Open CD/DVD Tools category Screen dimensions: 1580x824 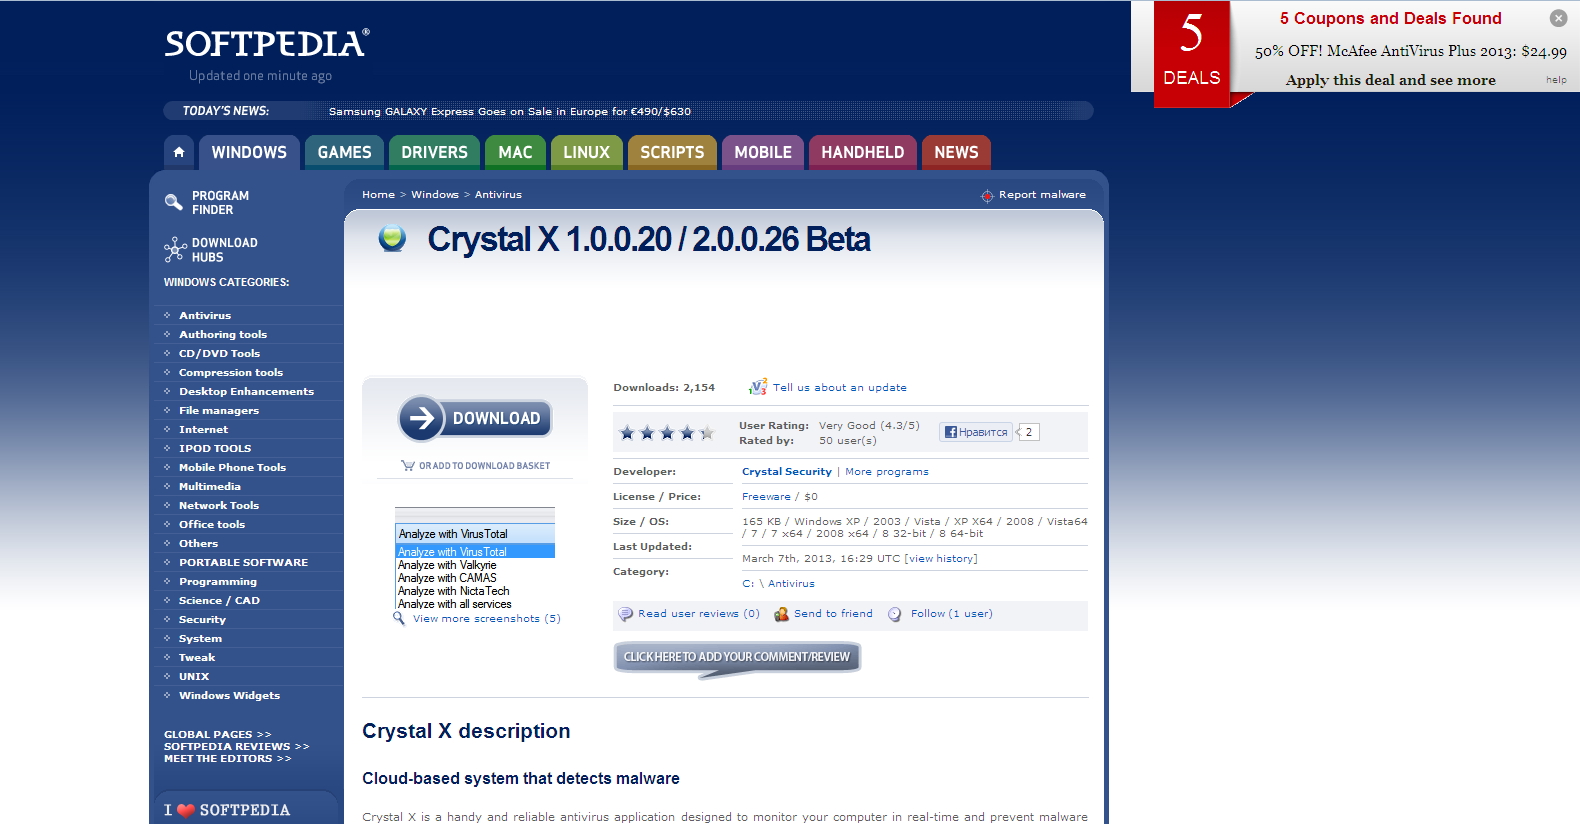point(219,354)
